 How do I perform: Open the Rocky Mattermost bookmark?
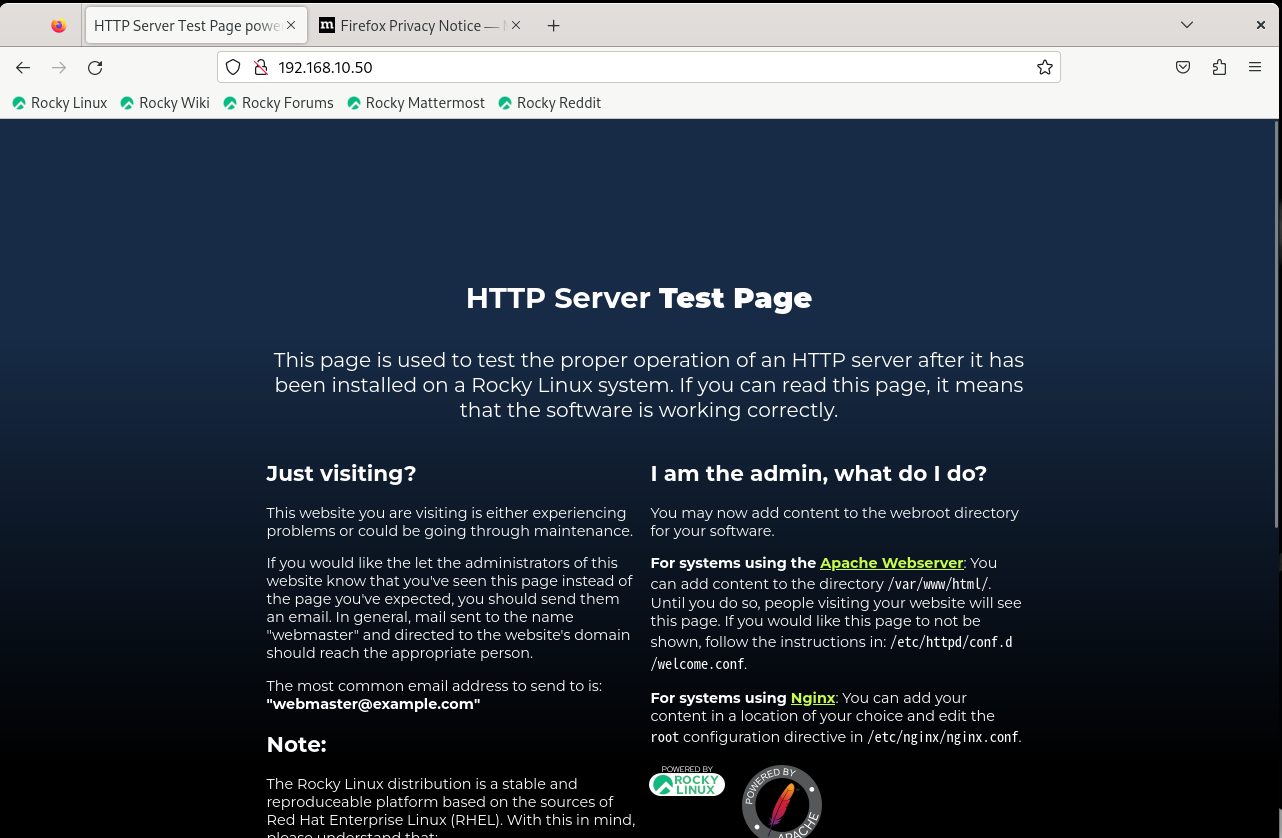[x=416, y=103]
